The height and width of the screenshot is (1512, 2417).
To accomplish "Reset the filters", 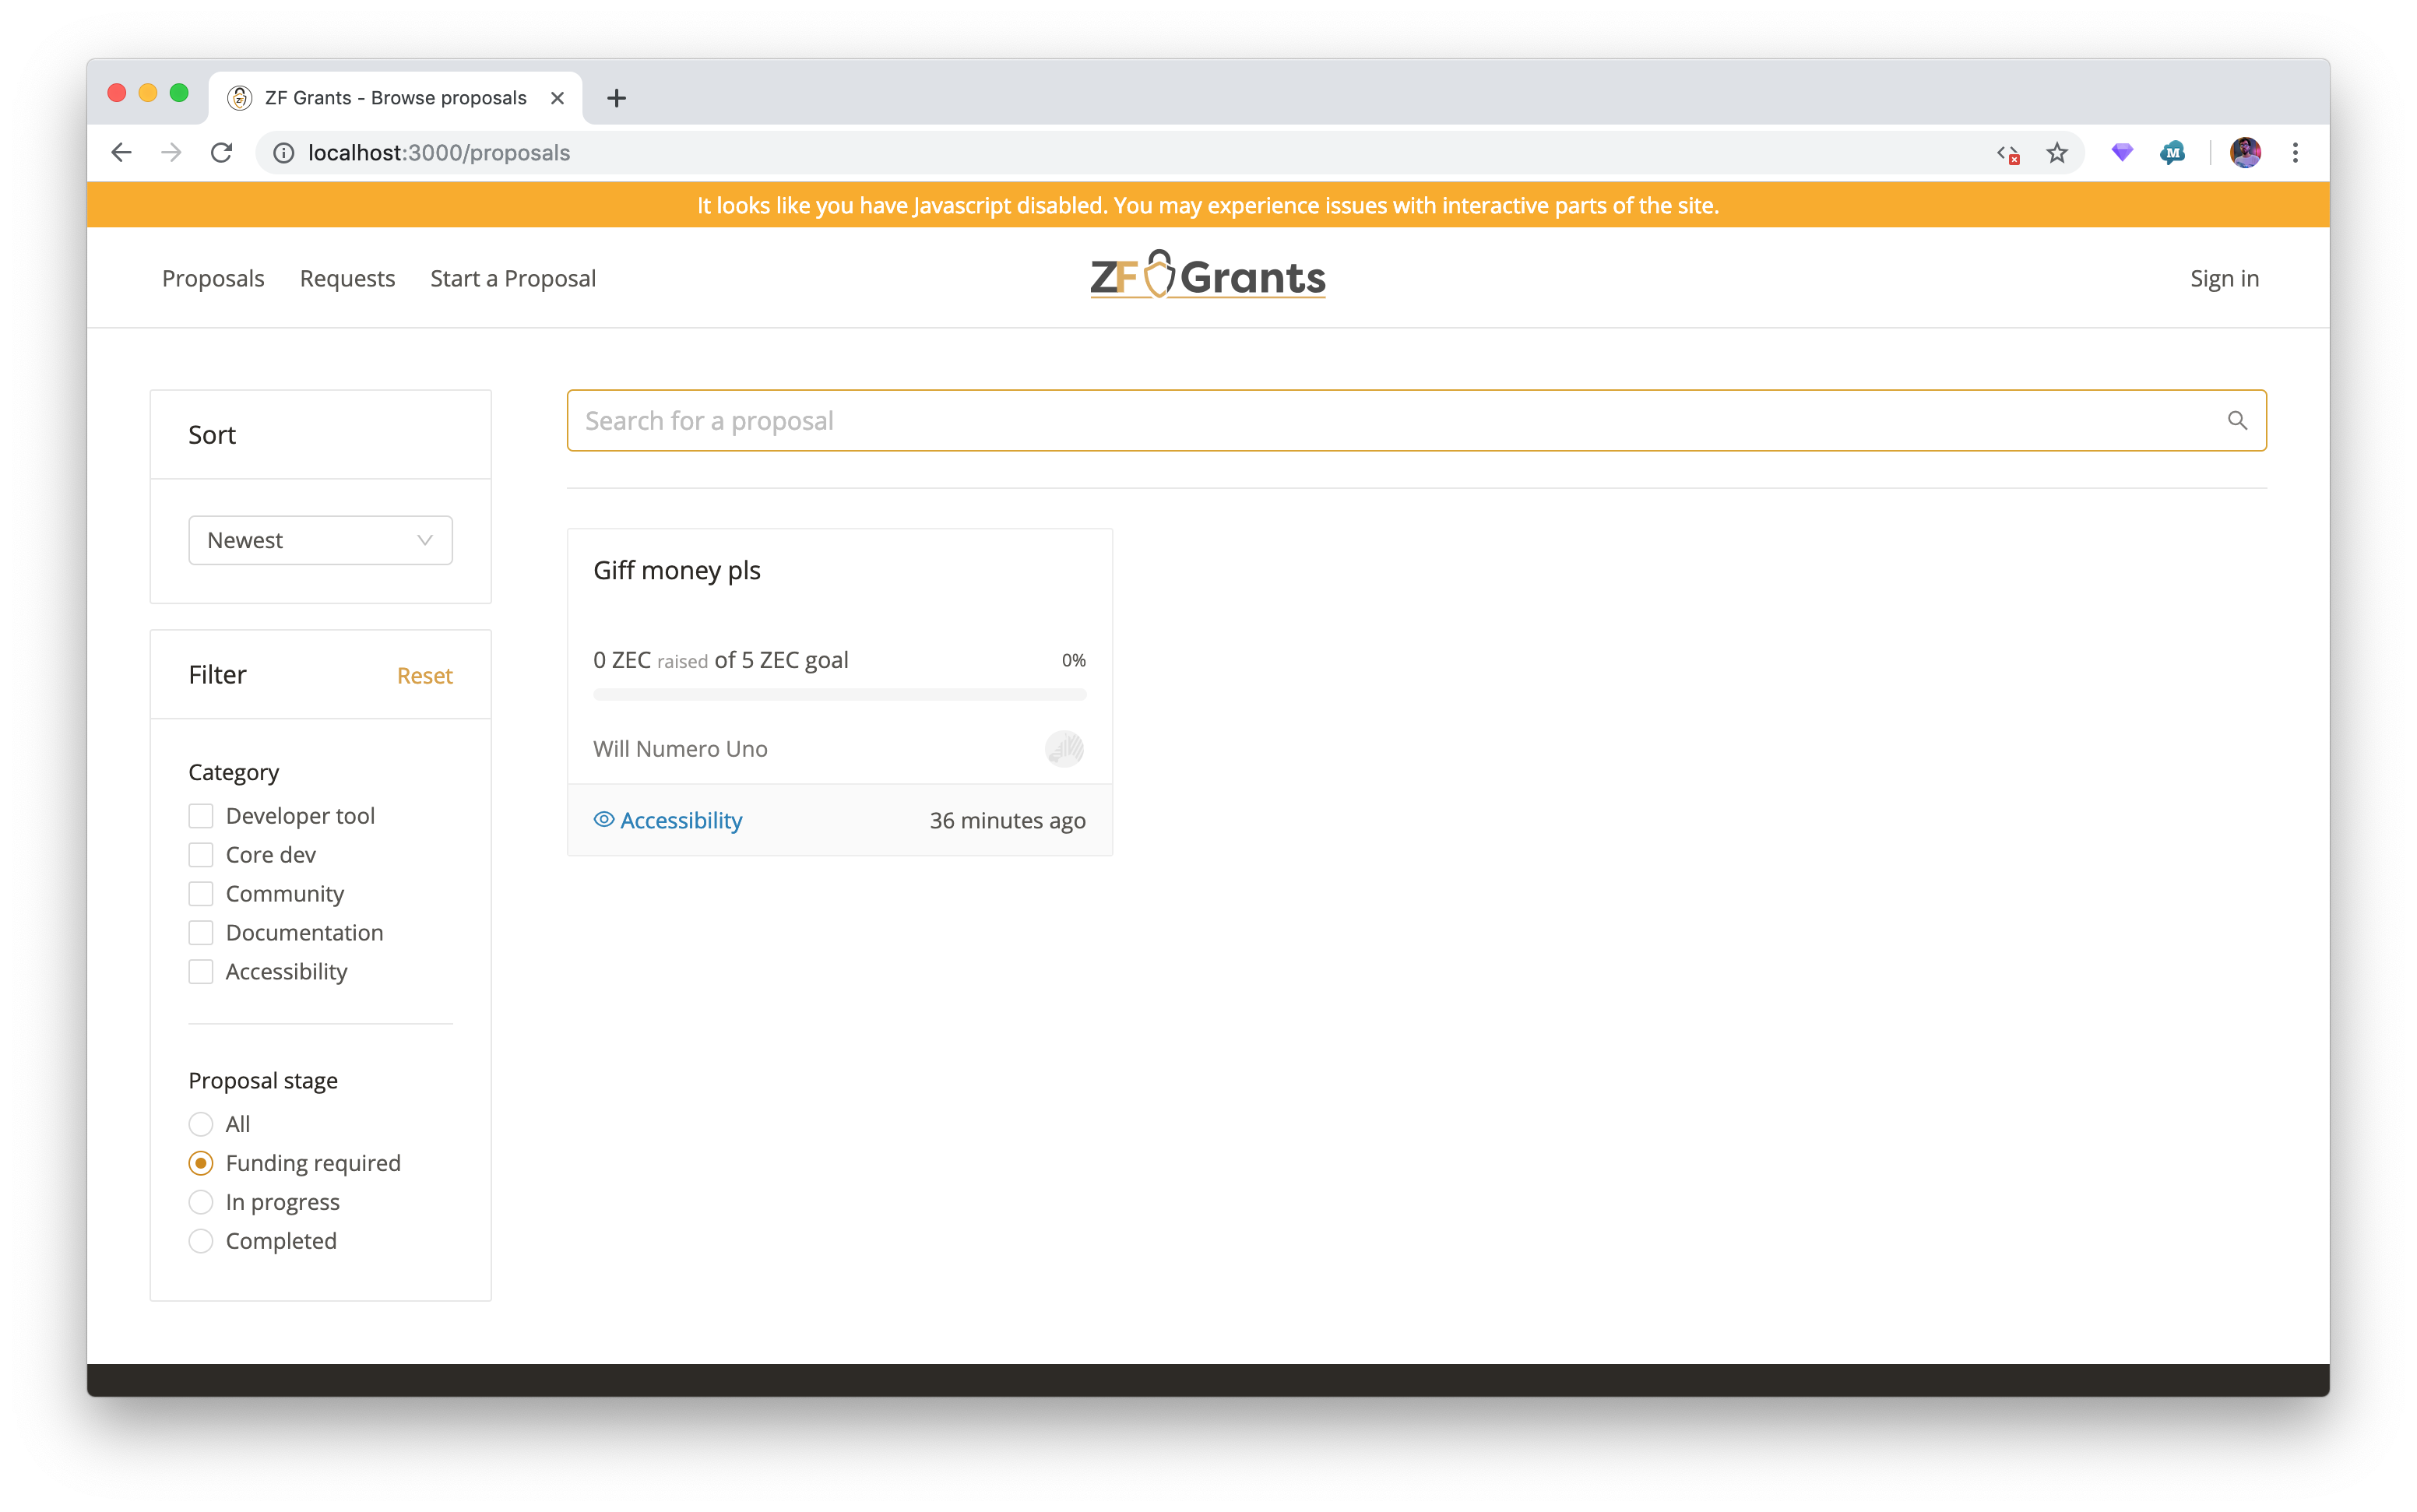I will pos(424,676).
